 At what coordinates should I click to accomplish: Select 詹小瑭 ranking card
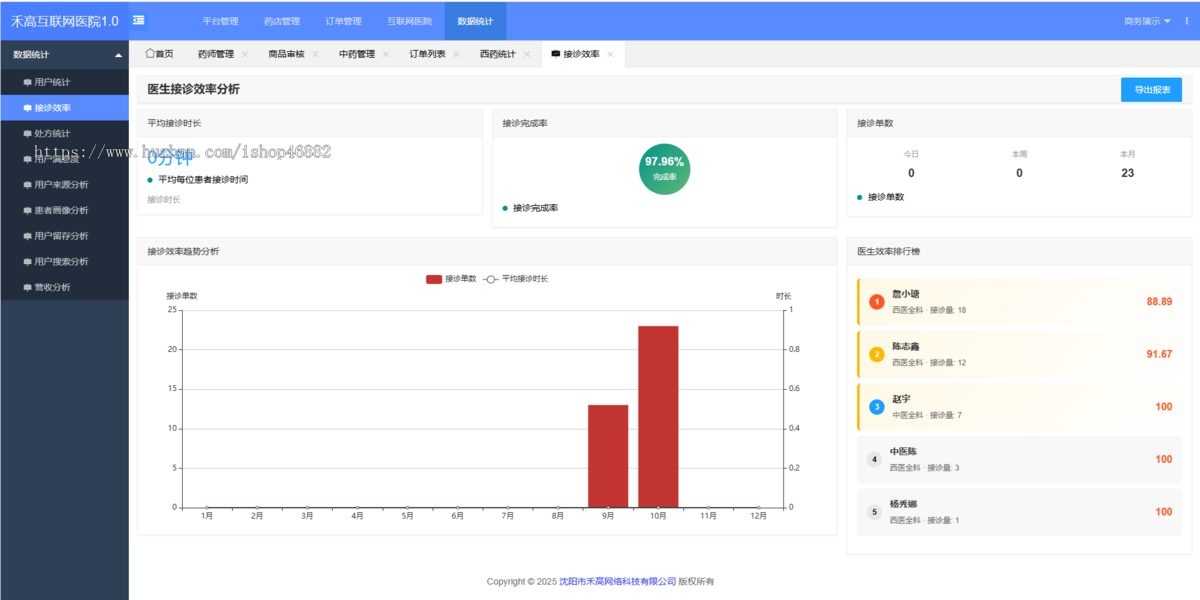[x=1019, y=301]
